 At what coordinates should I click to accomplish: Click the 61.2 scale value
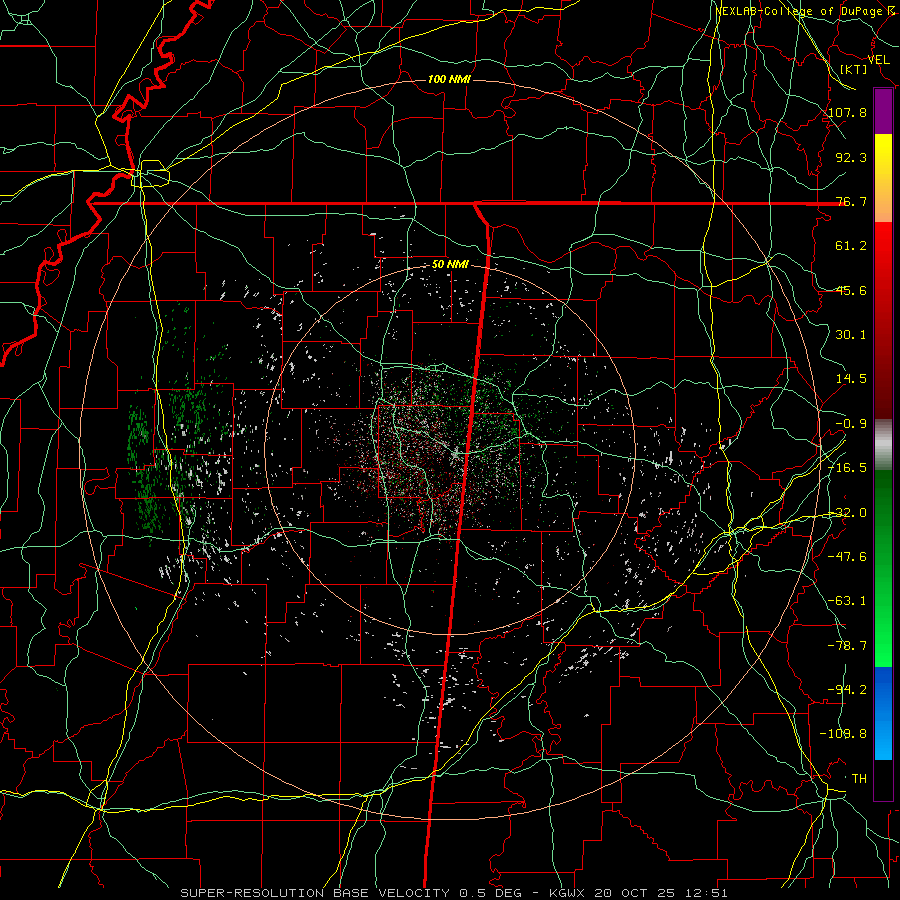[x=851, y=246]
